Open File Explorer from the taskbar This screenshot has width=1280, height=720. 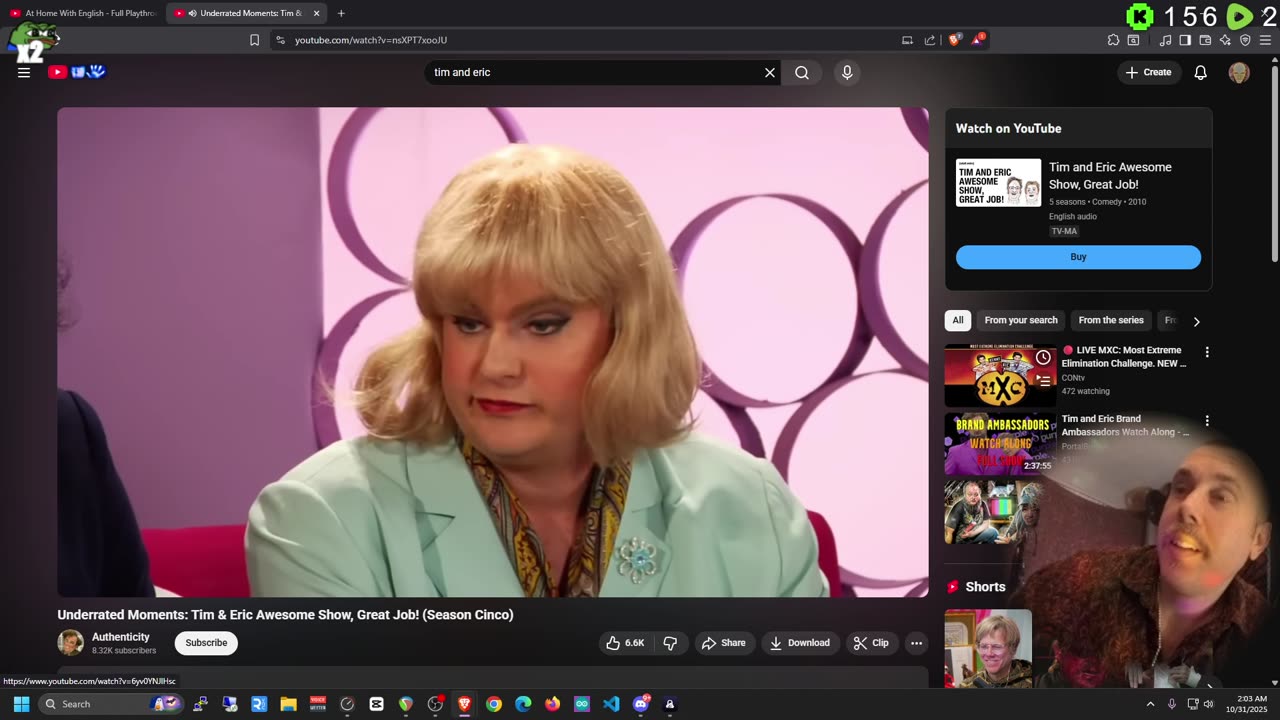pyautogui.click(x=288, y=704)
